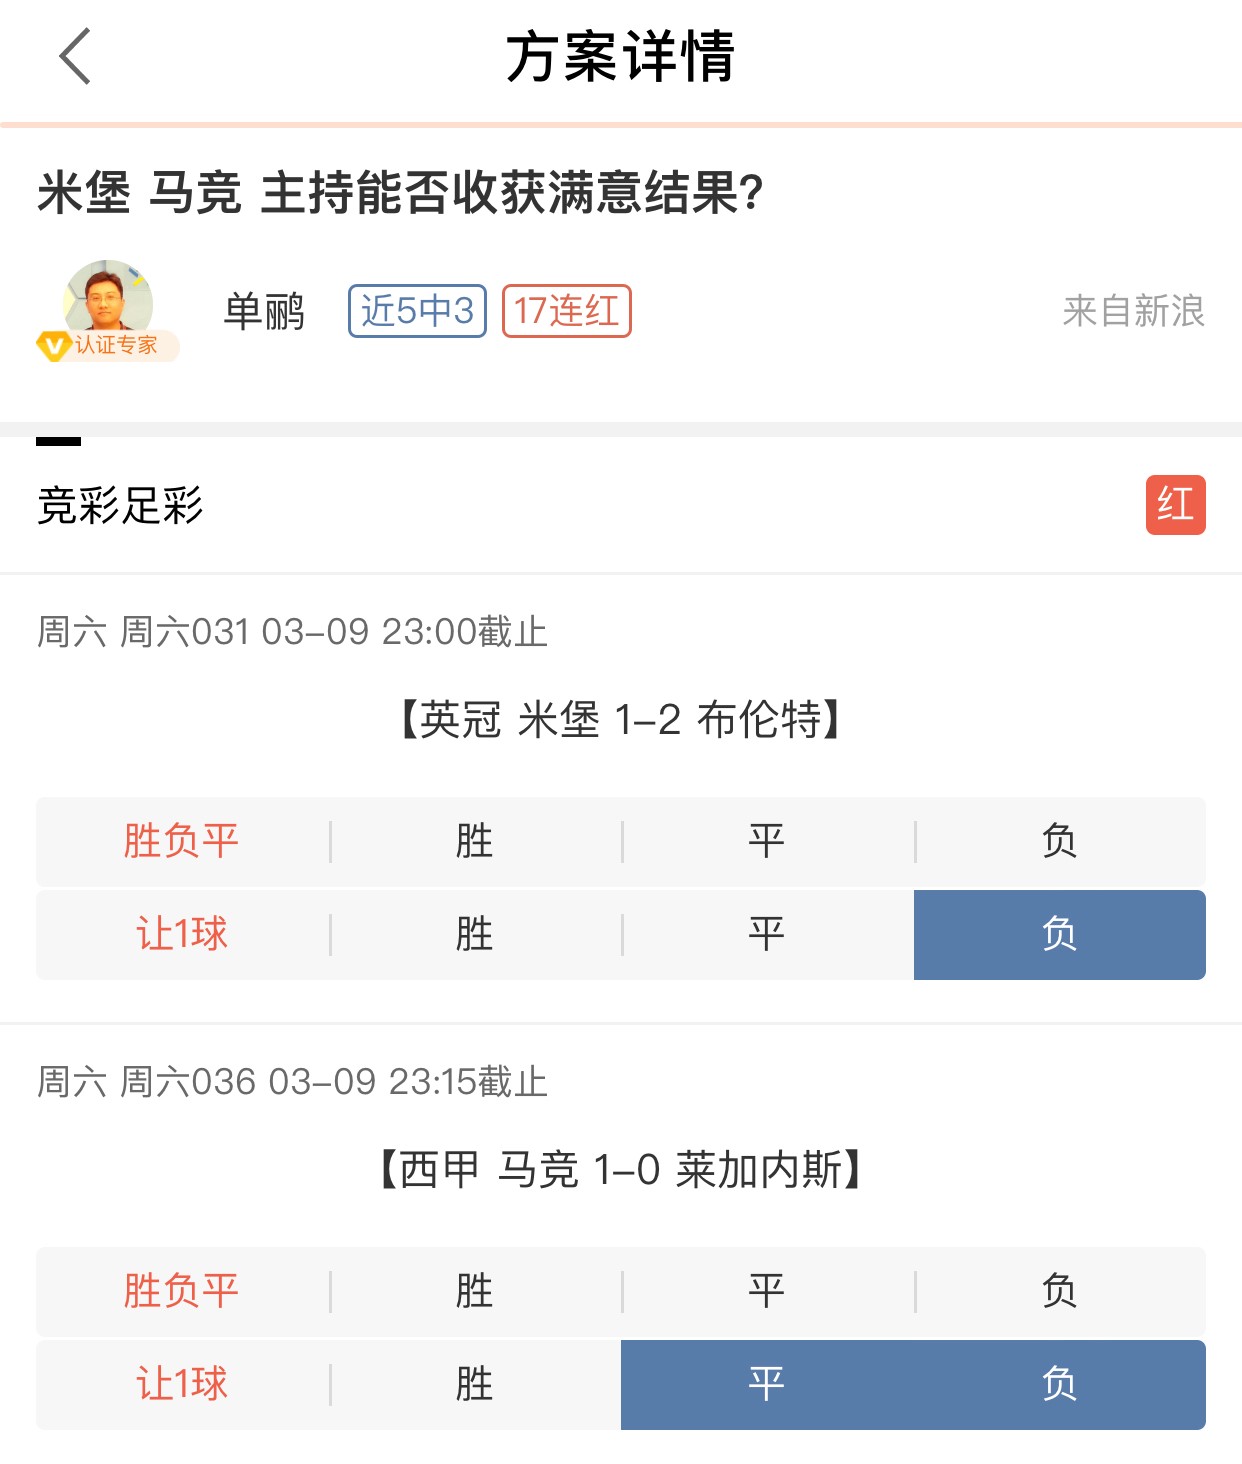Toggle 负 in 米堡 胜负平 row
1242x1464 pixels.
[1060, 841]
